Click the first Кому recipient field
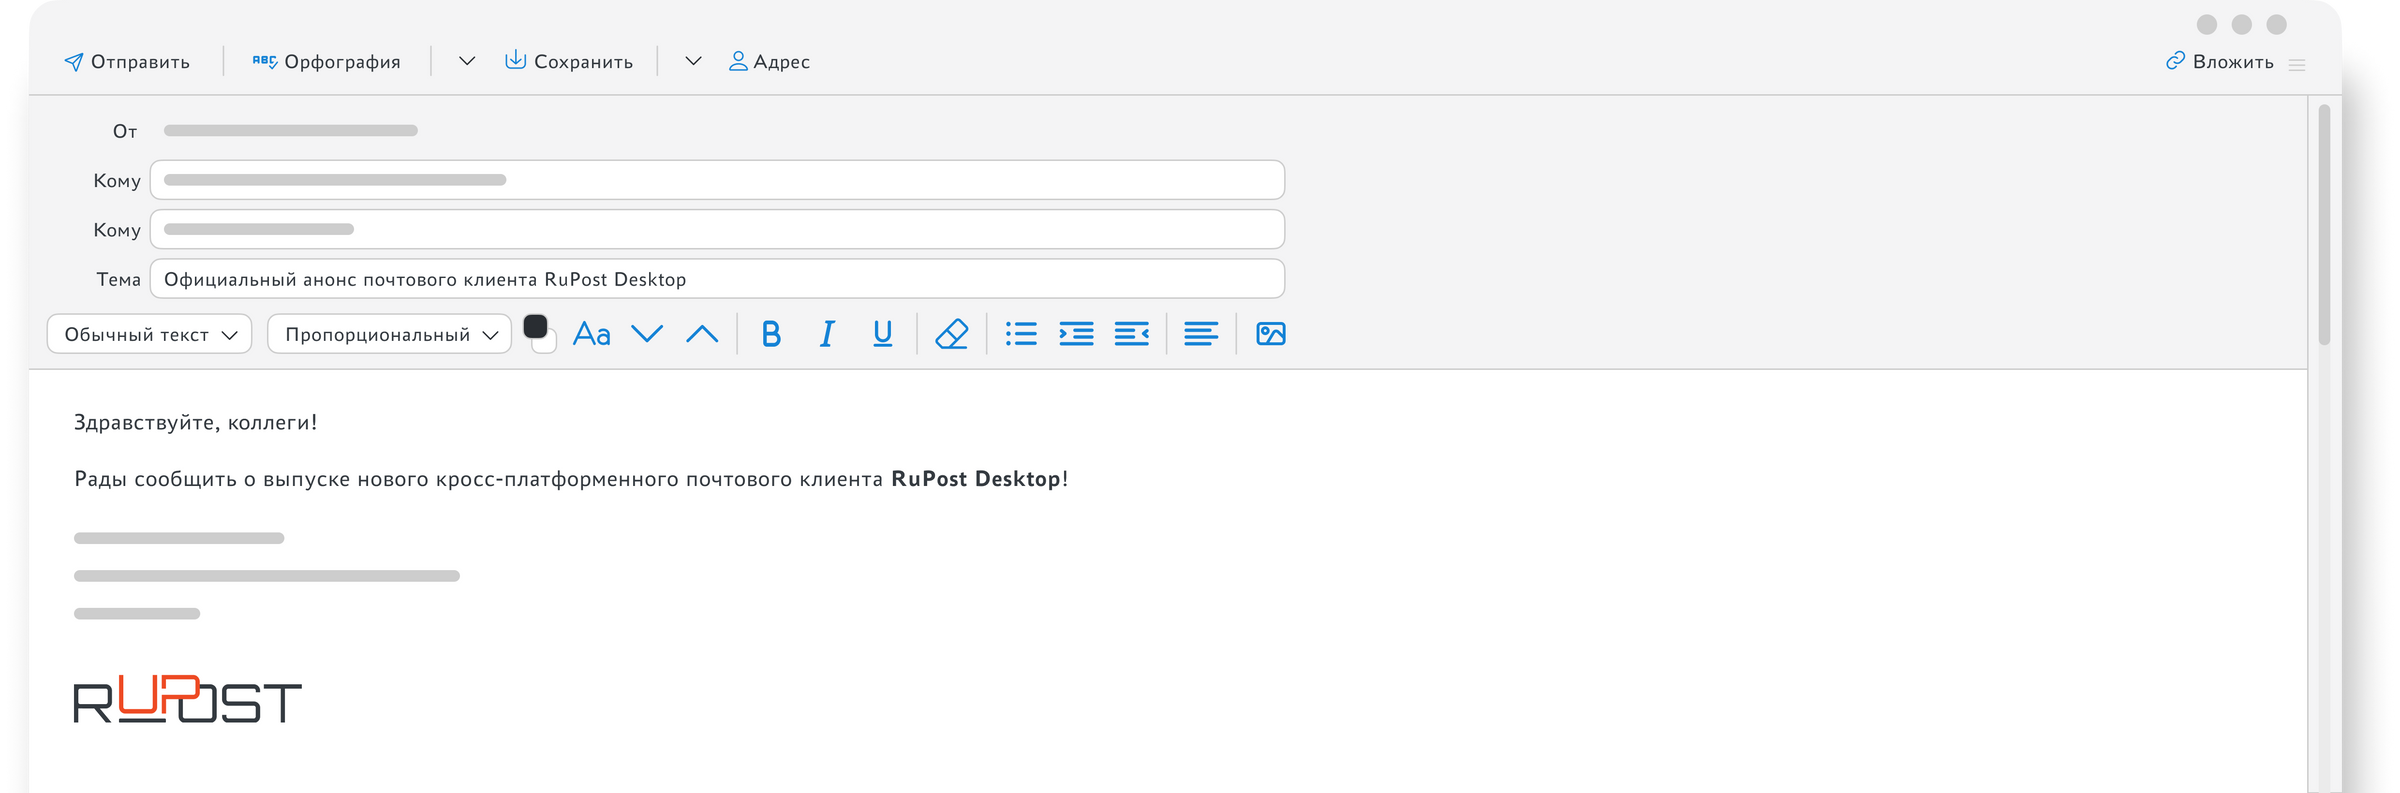This screenshot has width=2400, height=793. pos(717,180)
